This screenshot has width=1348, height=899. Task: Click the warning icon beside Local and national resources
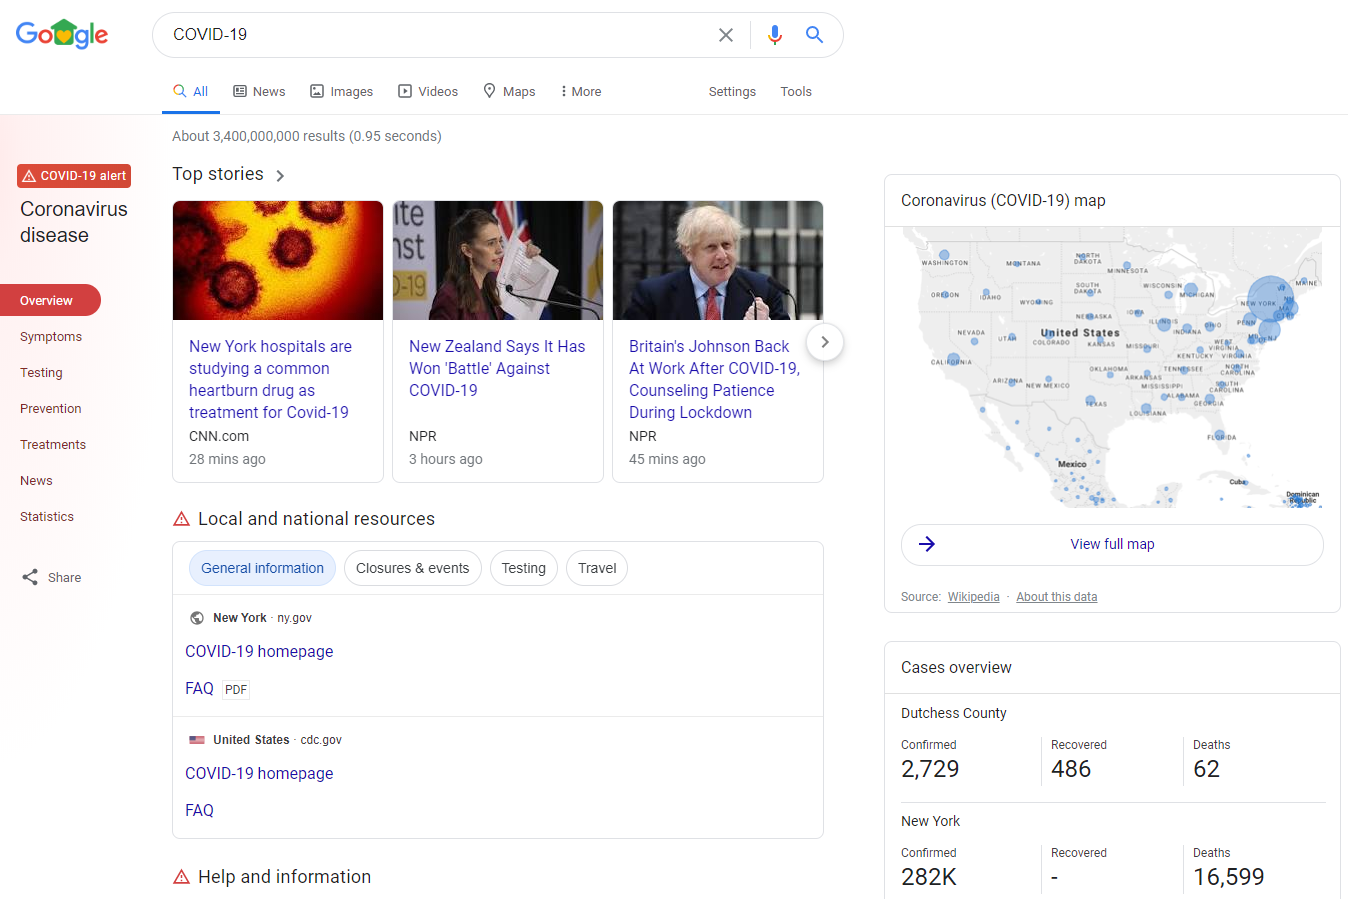pyautogui.click(x=182, y=519)
